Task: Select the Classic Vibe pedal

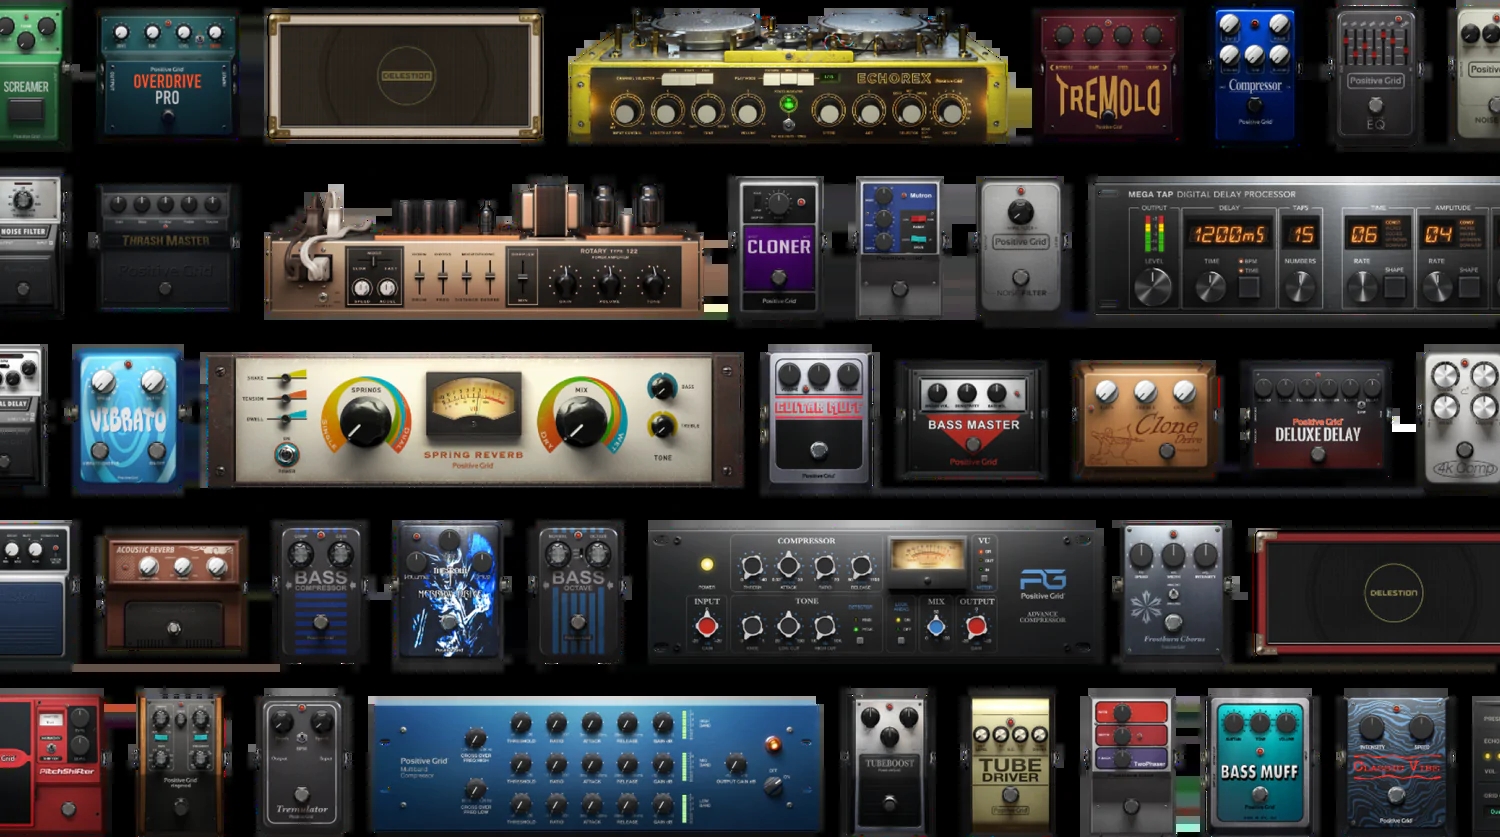Action: [x=1396, y=765]
